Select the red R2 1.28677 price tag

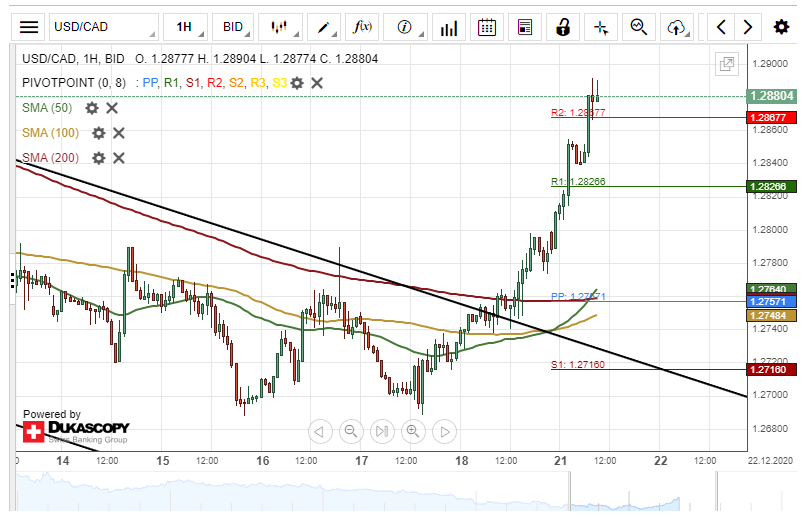[x=772, y=117]
